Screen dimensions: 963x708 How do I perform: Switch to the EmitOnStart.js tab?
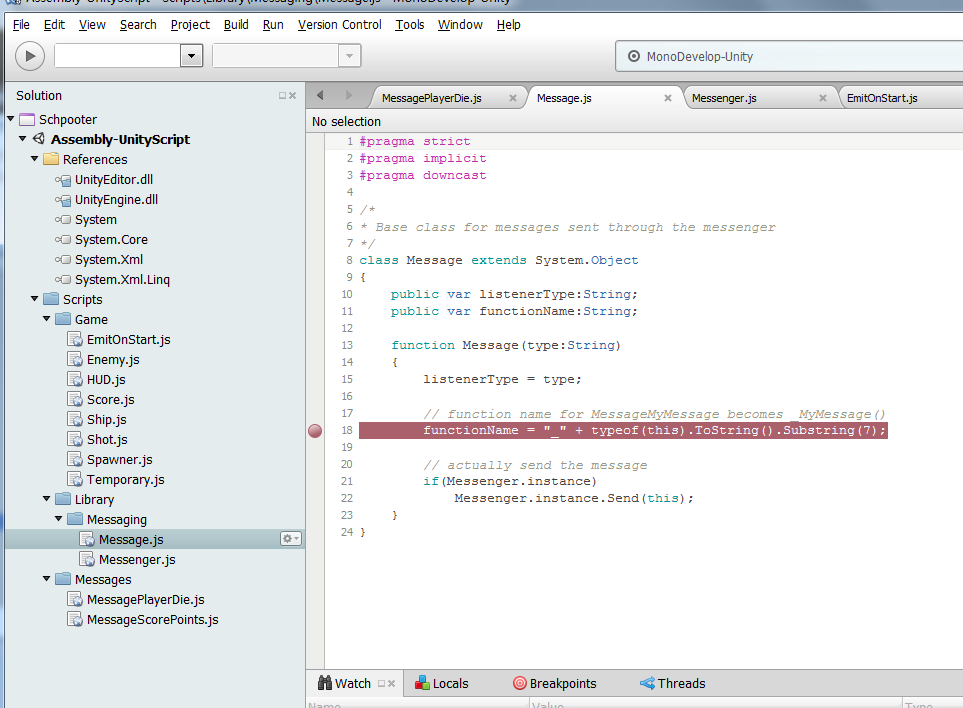(x=882, y=98)
